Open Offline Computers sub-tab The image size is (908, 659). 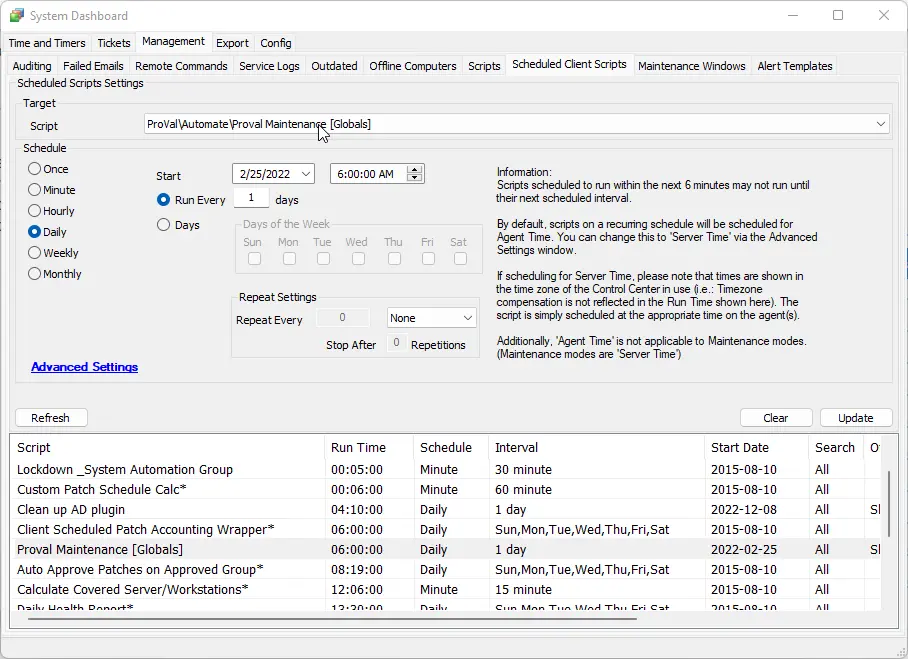point(413,66)
